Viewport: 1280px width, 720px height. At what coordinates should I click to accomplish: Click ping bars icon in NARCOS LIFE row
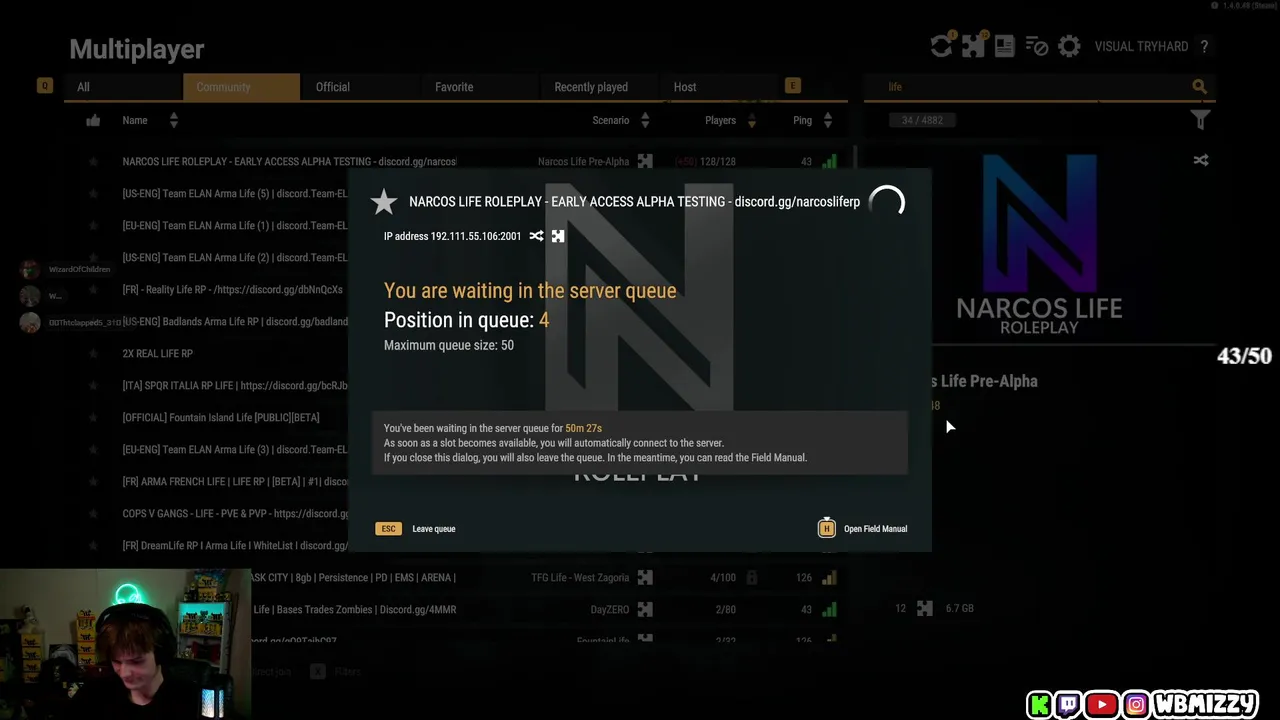pyautogui.click(x=829, y=161)
